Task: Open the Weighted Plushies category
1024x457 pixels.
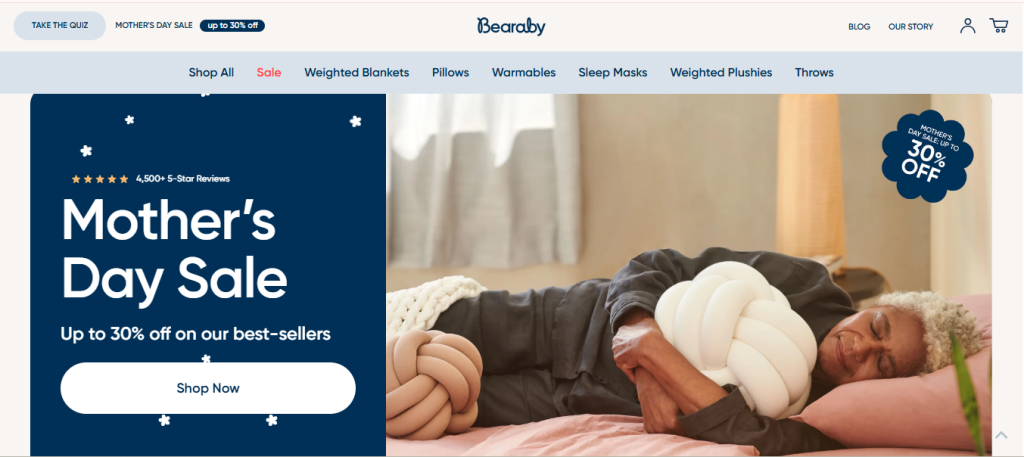Action: point(721,72)
